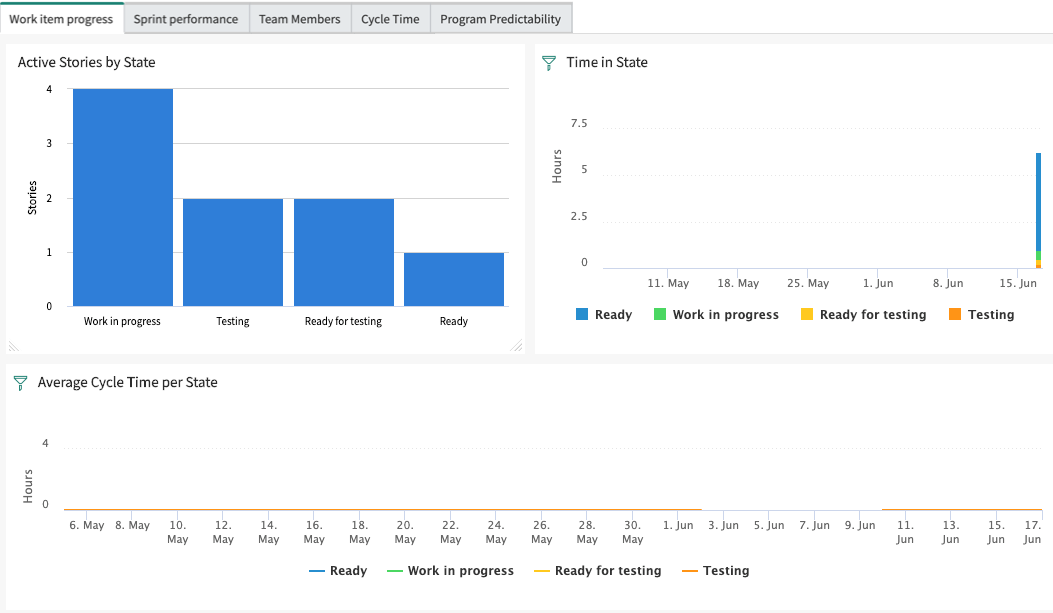Click the '1. Jun' axis label in Time in State
The width and height of the screenshot is (1053, 613).
click(x=878, y=283)
